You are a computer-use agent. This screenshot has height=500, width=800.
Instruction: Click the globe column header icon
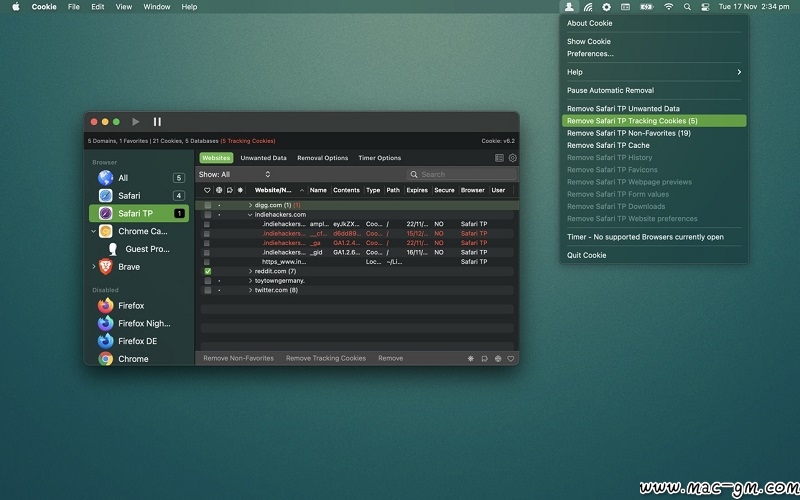point(219,190)
